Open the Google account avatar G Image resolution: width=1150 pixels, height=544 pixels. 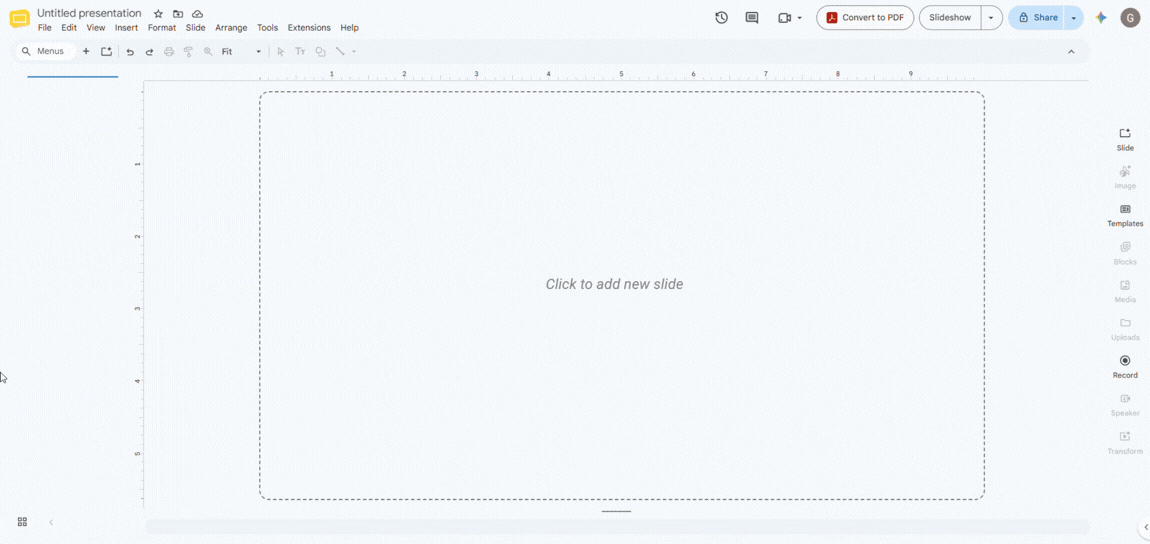[1130, 18]
